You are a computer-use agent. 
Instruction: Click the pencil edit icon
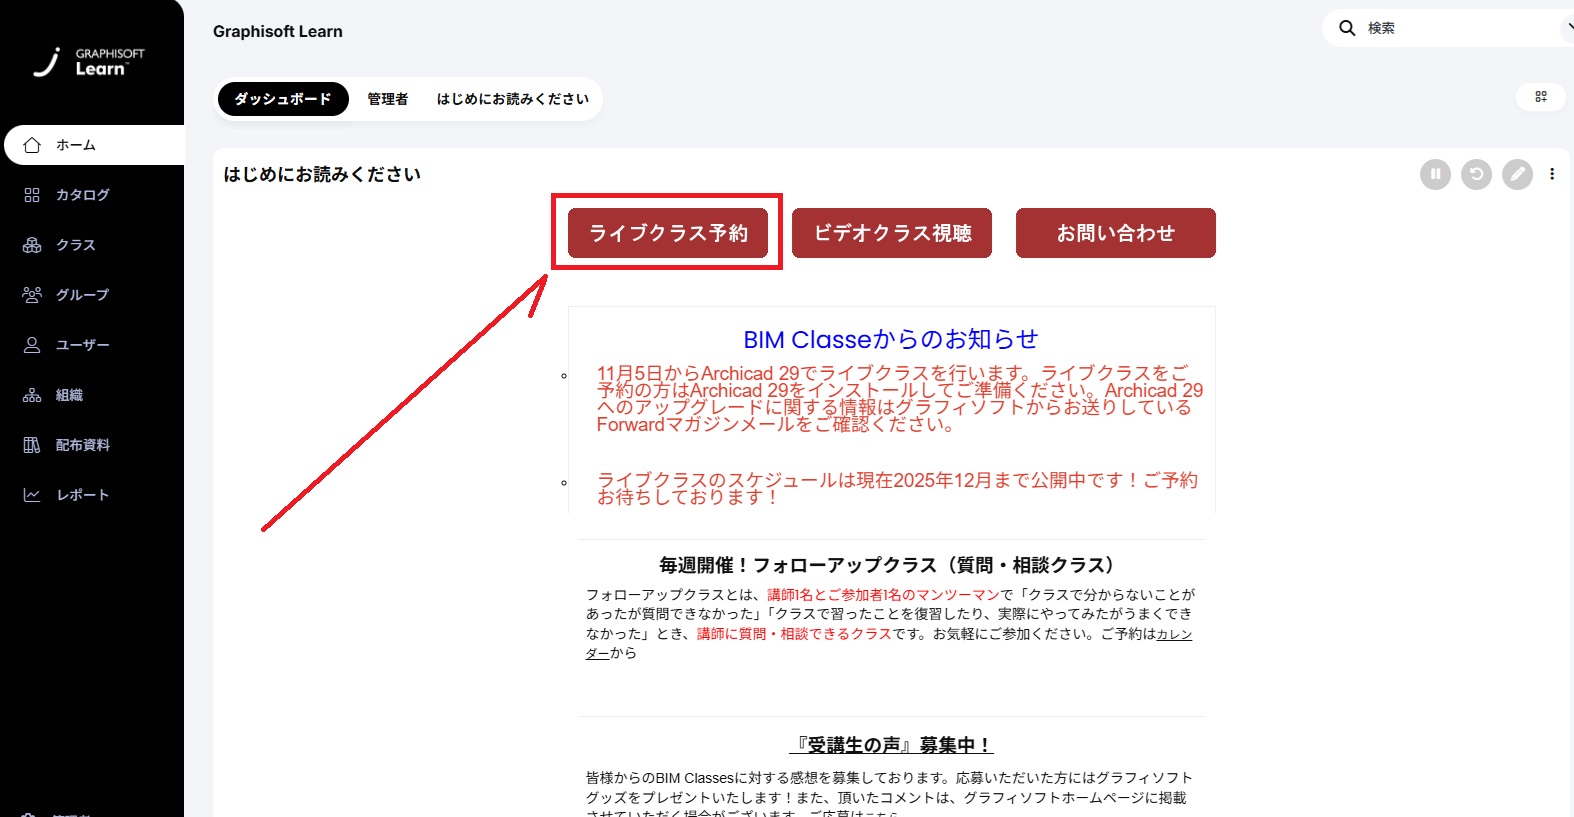1517,174
